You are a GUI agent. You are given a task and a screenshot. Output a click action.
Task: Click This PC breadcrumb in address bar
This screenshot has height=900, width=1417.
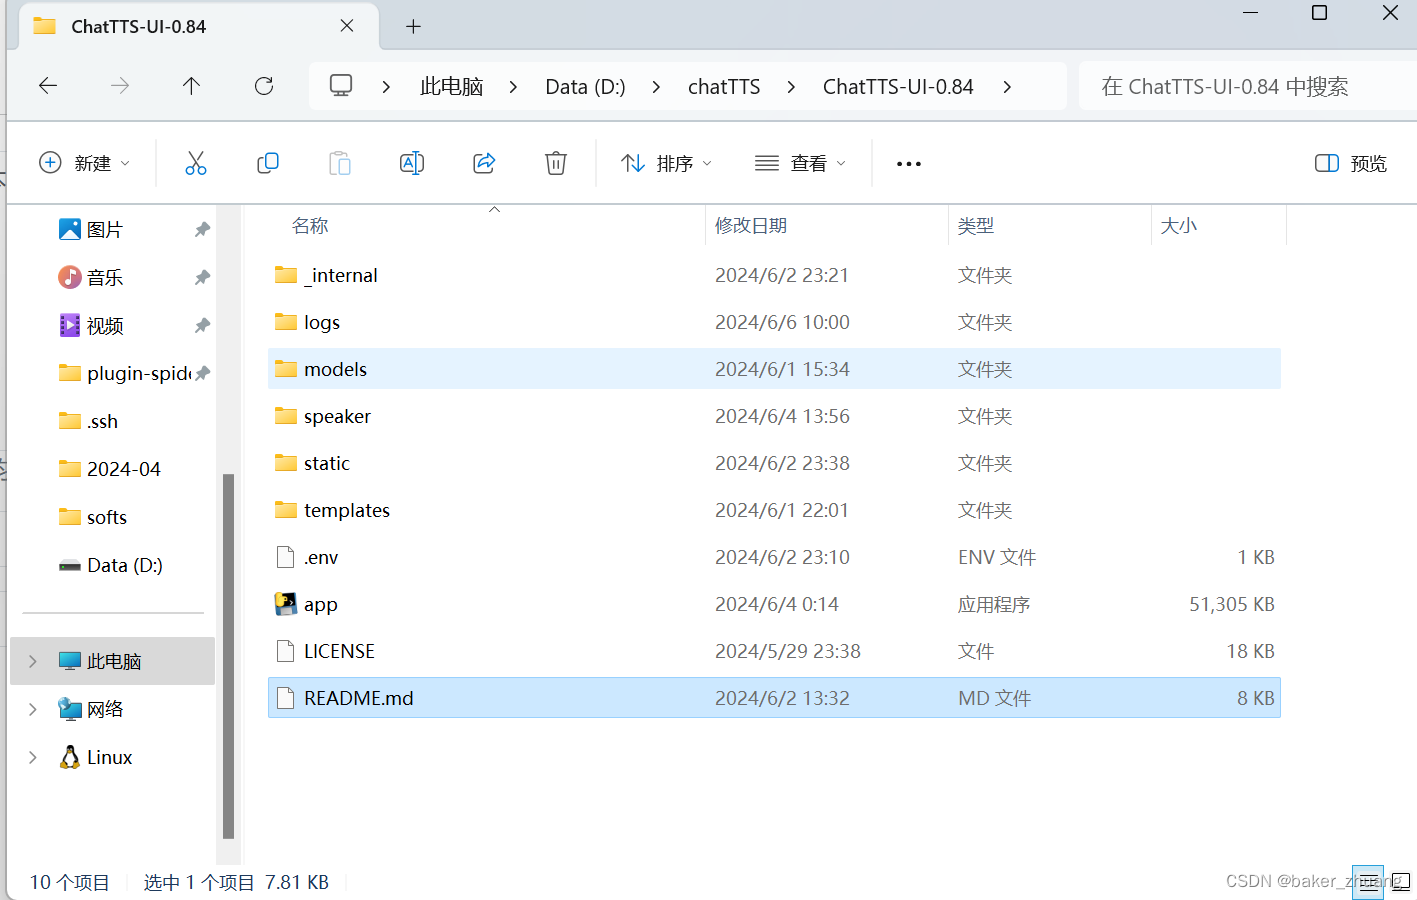click(x=452, y=87)
